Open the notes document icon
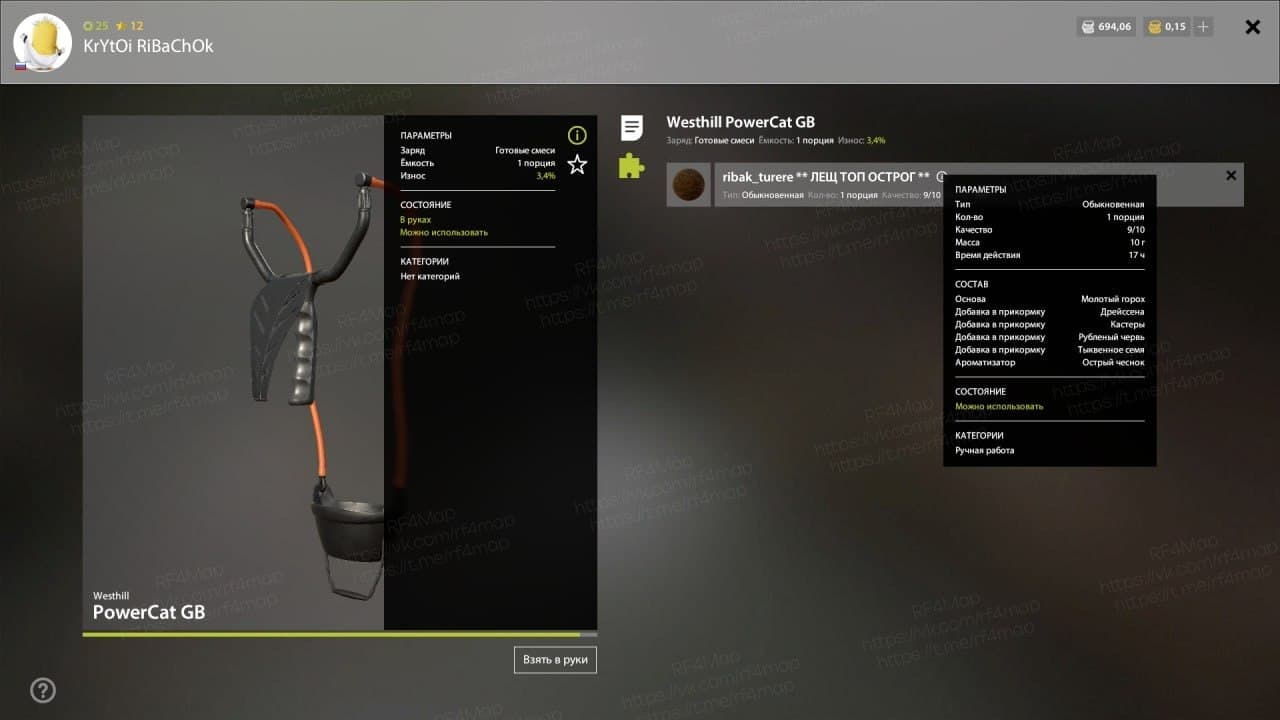The width and height of the screenshot is (1280, 720). coord(631,128)
